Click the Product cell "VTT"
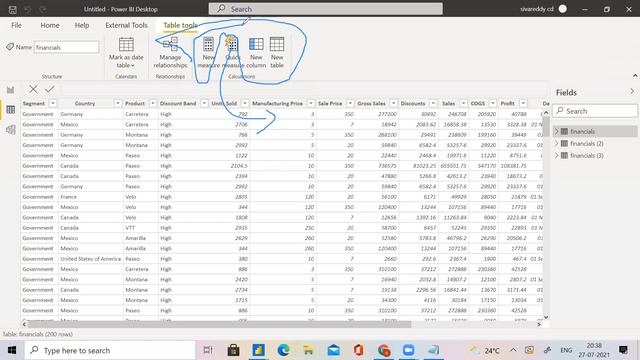Screen dimensions: 640x360 tap(130, 228)
